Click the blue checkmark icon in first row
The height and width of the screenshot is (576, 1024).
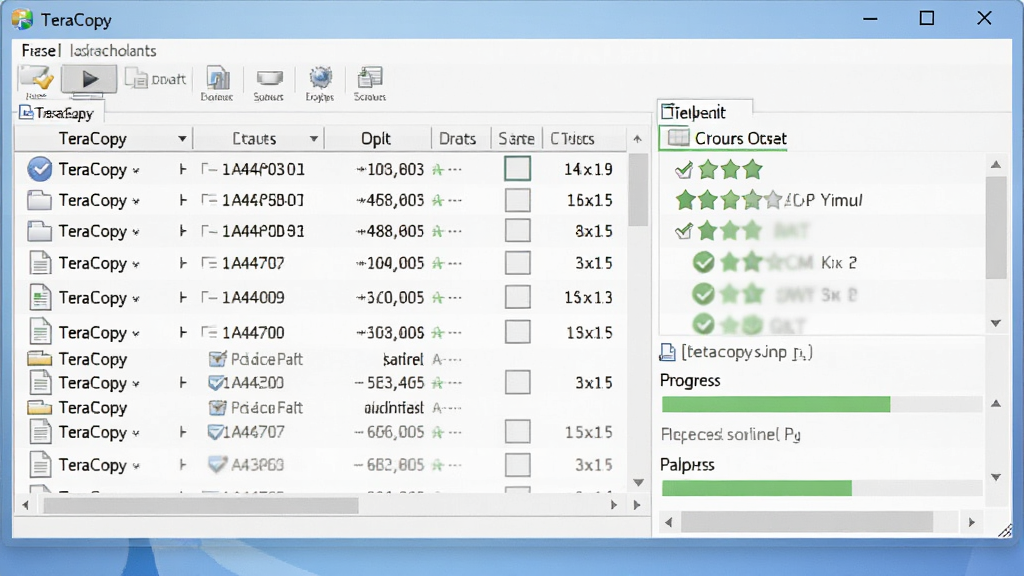point(40,169)
